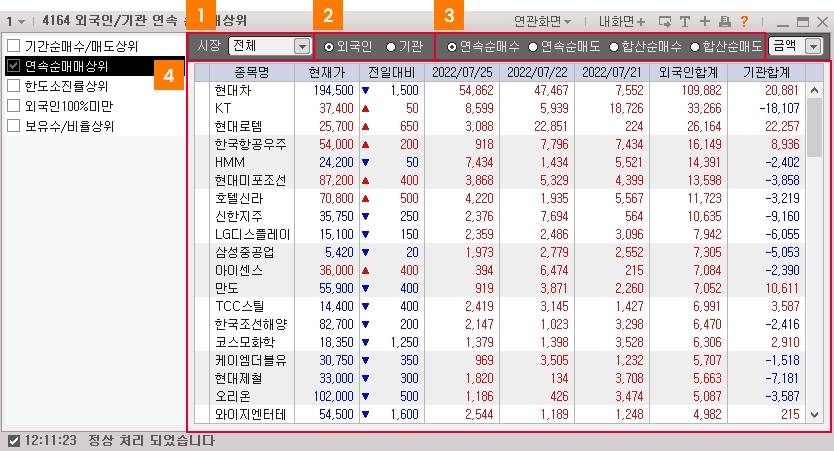Click 현대차 current price 194,500
Screen dimensions: 834x451
click(x=333, y=90)
